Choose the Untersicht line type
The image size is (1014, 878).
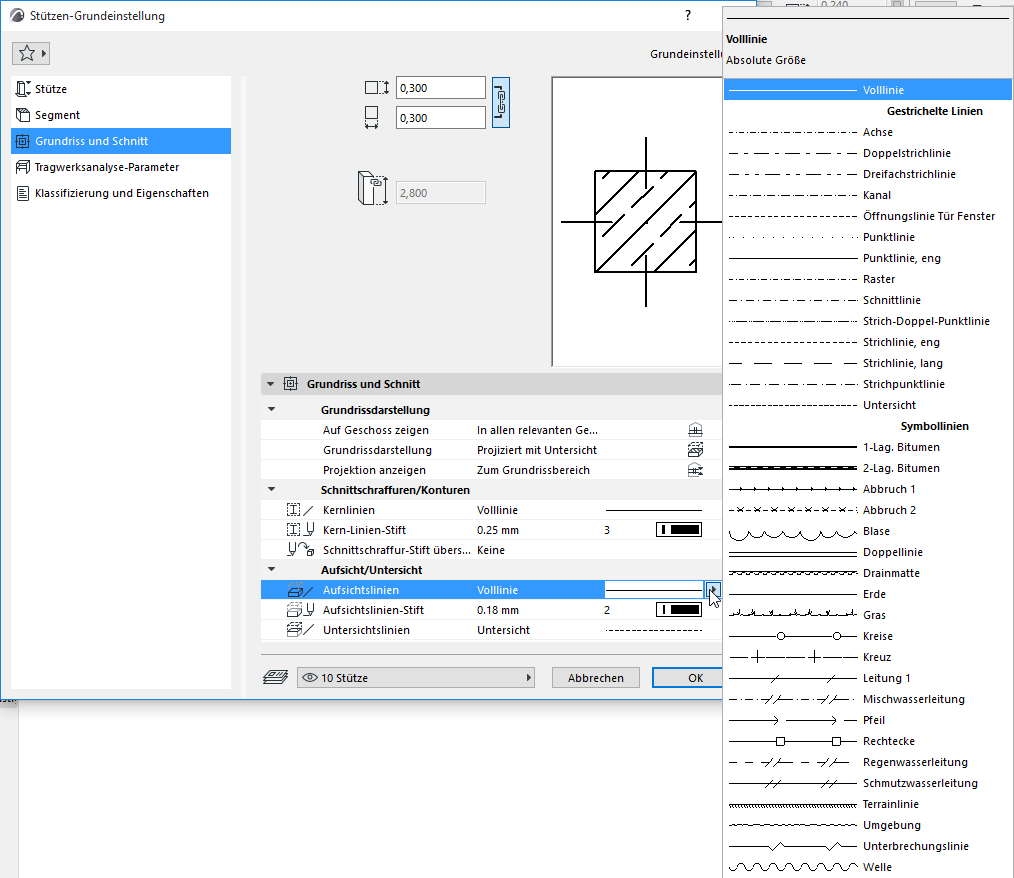coord(868,405)
